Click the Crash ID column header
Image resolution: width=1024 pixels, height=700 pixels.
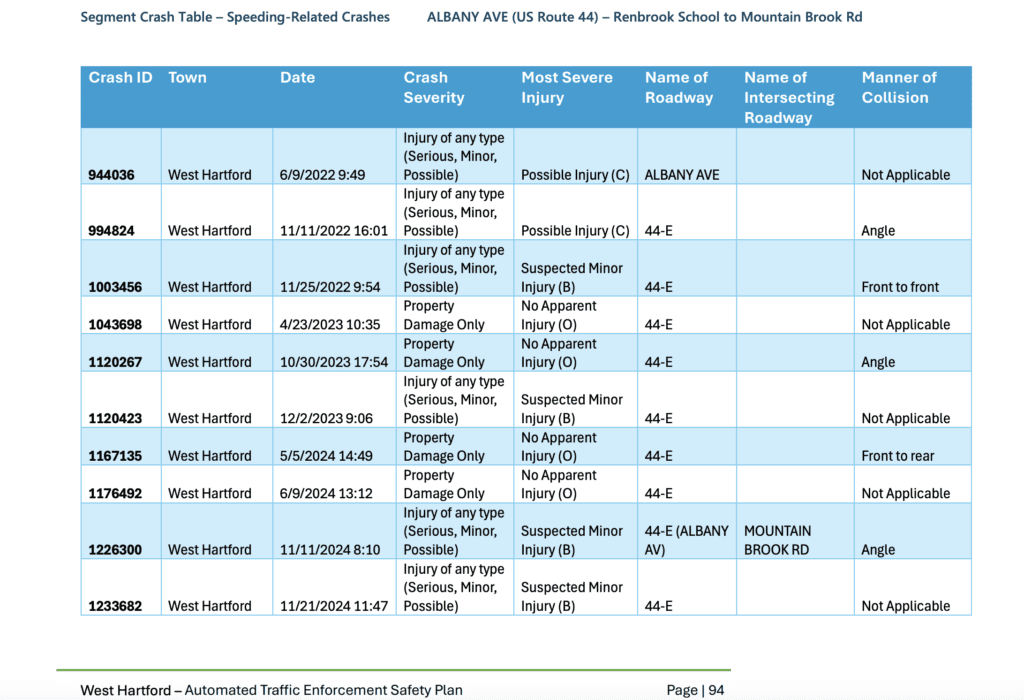[120, 78]
